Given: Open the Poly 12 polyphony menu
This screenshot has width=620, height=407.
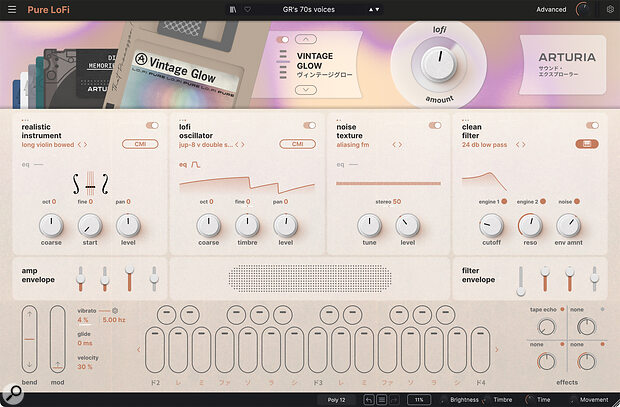Looking at the screenshot, I should pyautogui.click(x=336, y=400).
